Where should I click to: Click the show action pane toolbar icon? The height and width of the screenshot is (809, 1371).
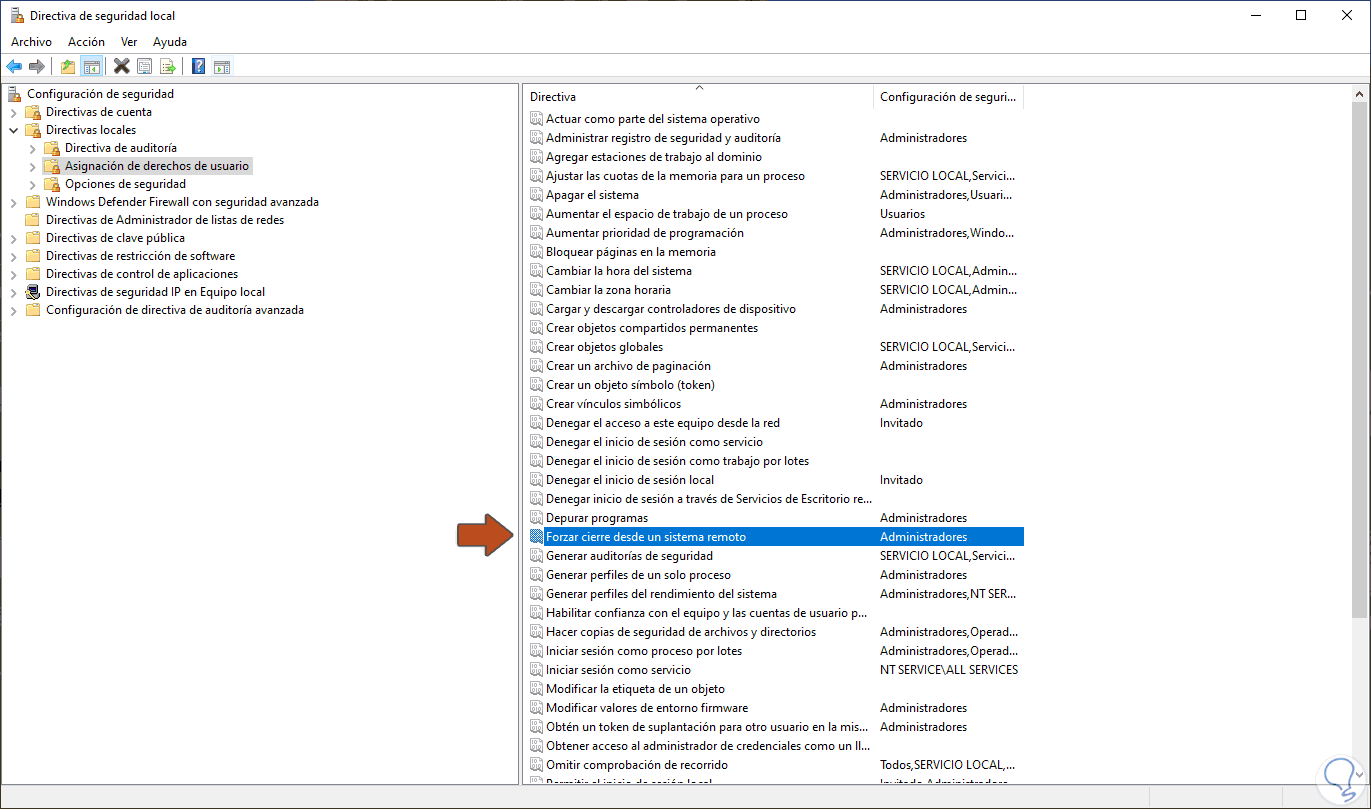pyautogui.click(x=221, y=66)
